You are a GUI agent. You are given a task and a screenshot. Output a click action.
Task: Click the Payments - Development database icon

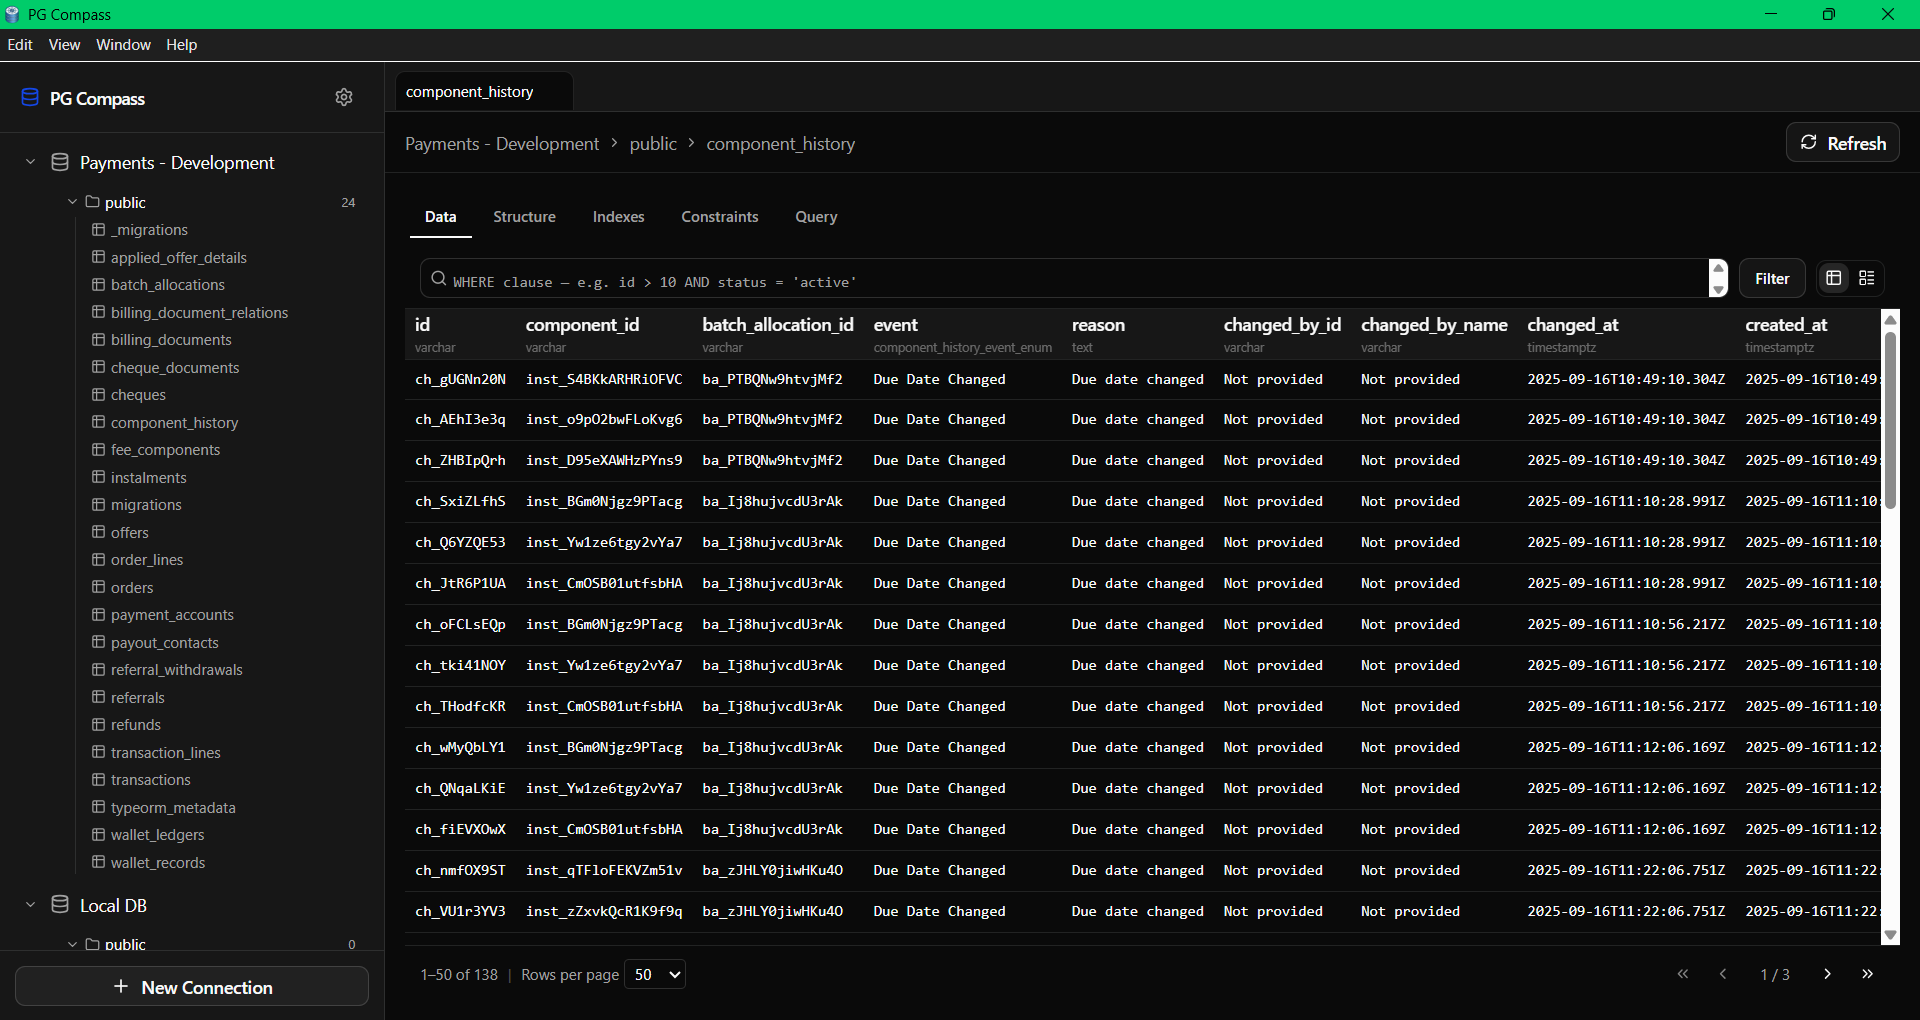[60, 162]
